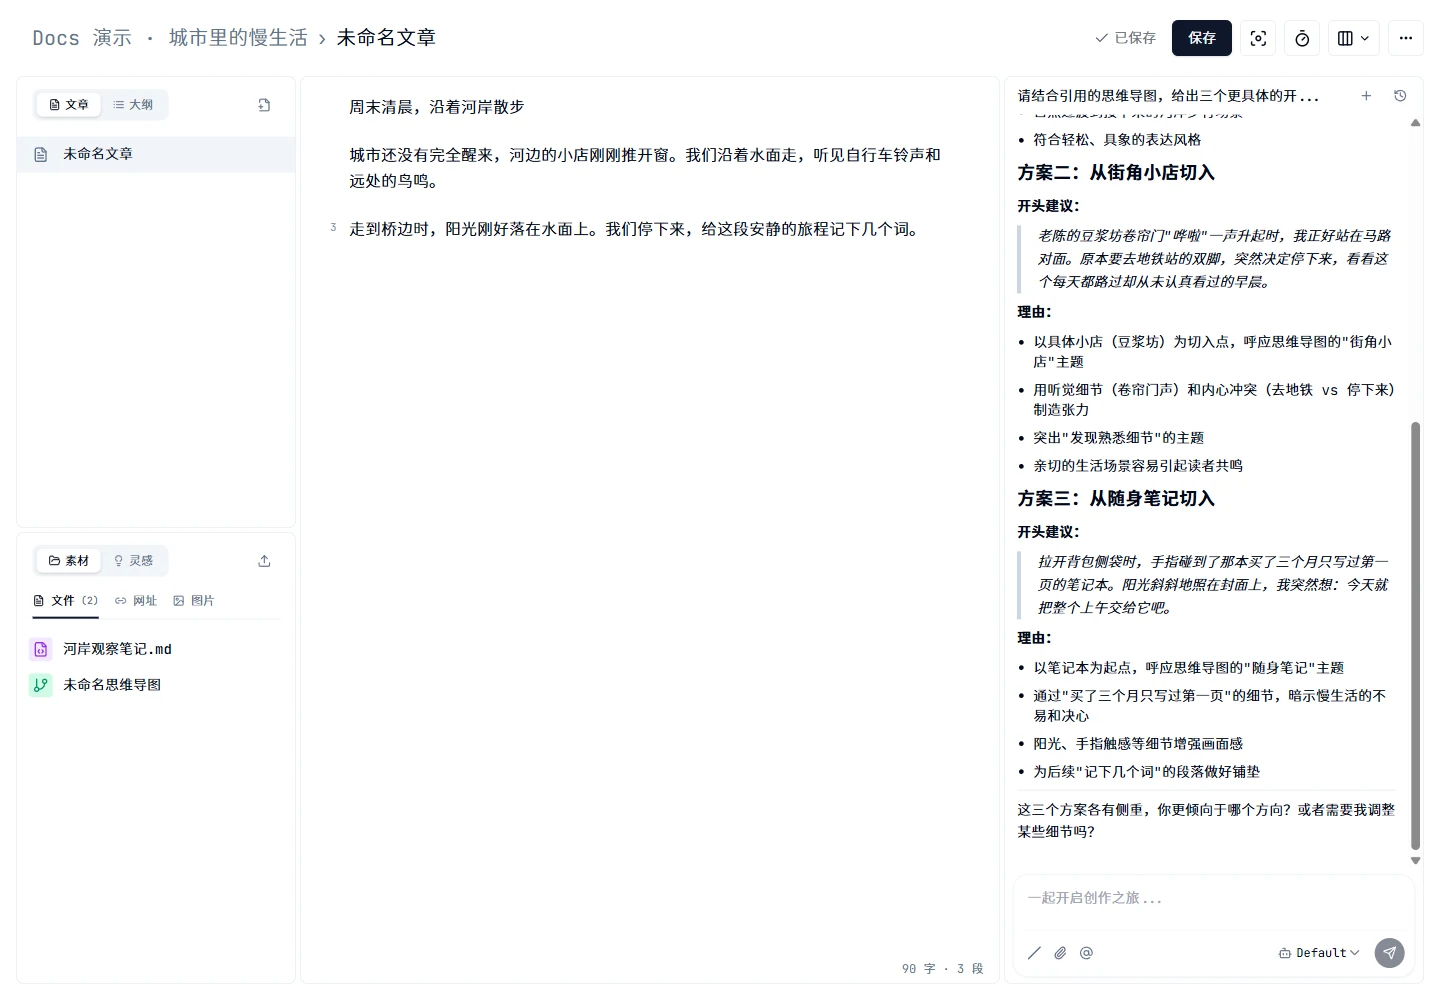Switch to the 文章 tab

point(69,105)
